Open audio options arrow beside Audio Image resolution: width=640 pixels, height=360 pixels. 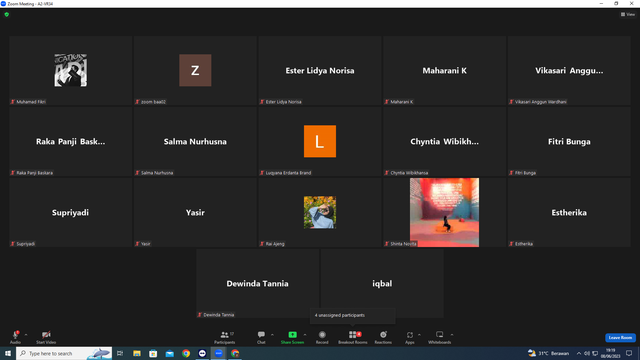tap(26, 335)
